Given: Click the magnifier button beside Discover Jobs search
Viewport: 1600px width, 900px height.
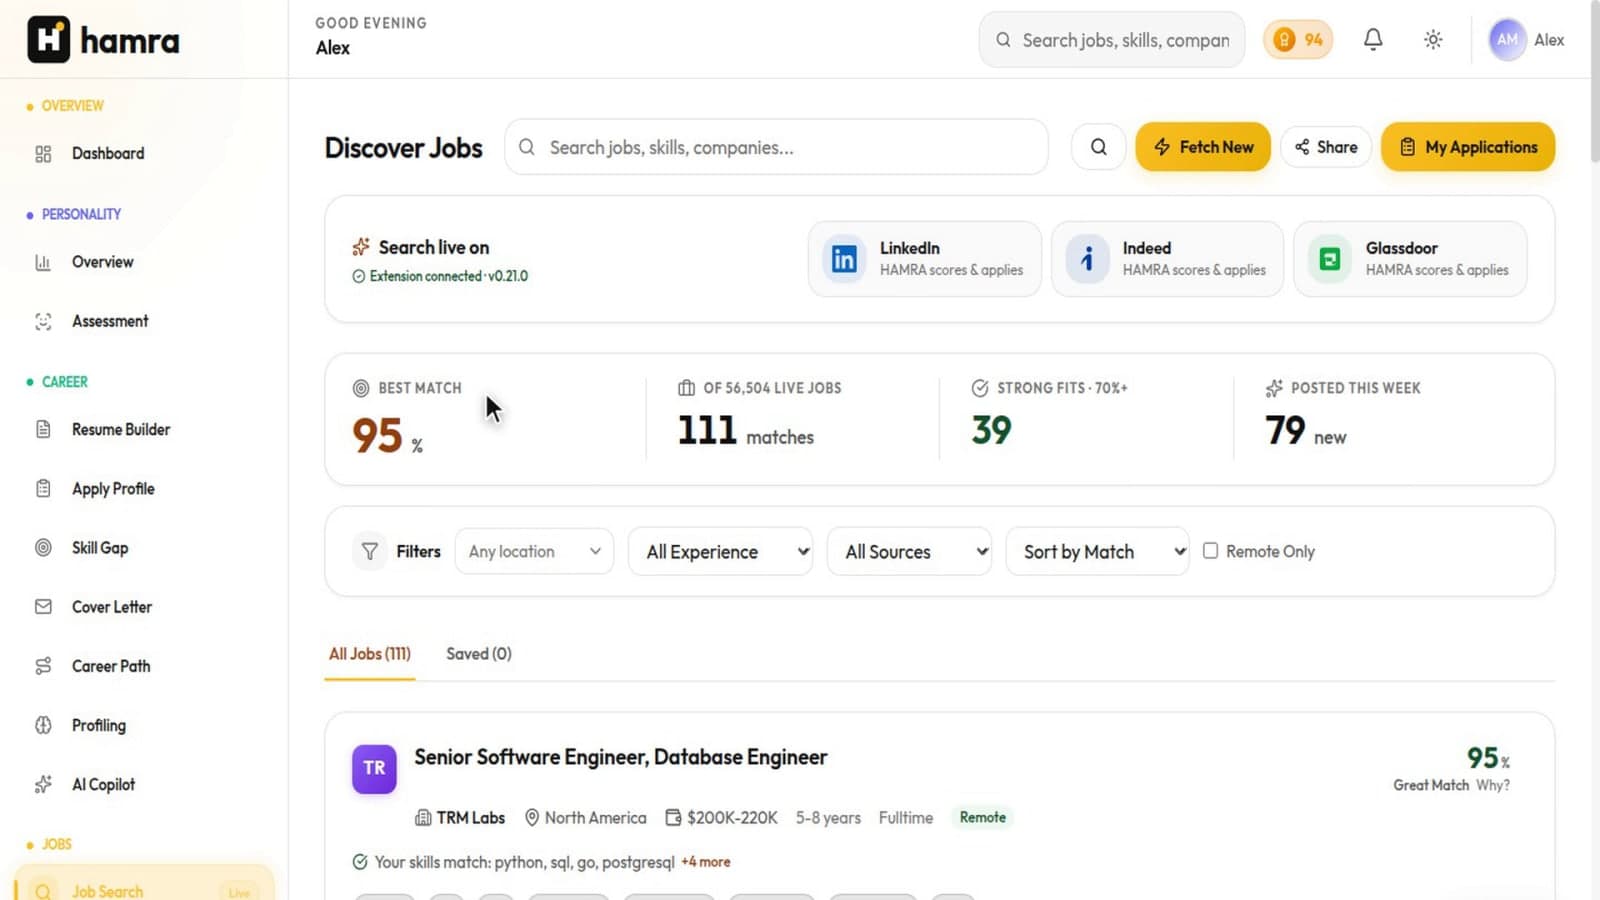Looking at the screenshot, I should pos(1098,147).
